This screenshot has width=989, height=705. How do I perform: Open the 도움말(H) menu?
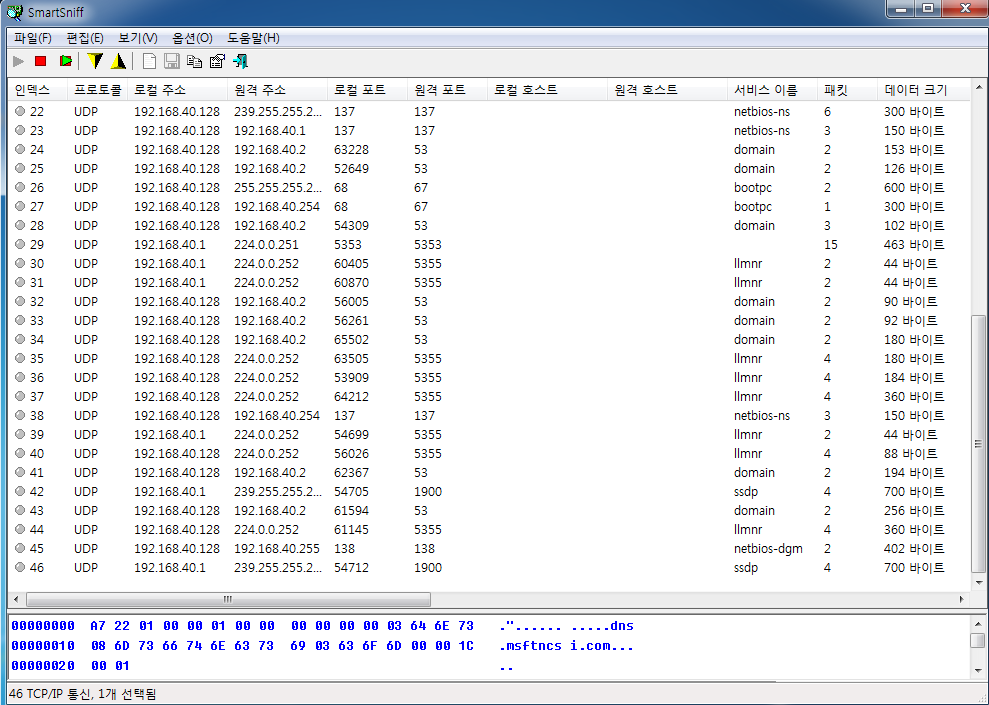(253, 38)
